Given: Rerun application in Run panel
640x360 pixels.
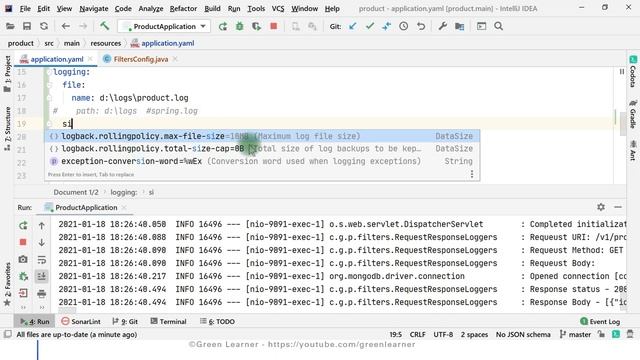Looking at the screenshot, I should (23, 225).
